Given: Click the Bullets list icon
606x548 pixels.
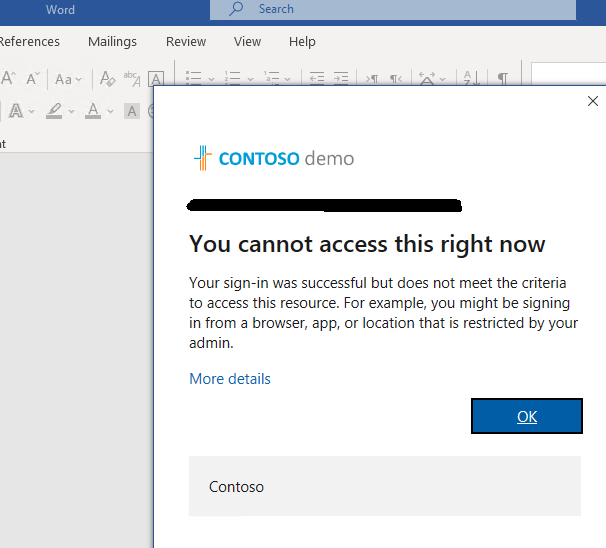Looking at the screenshot, I should (x=193, y=78).
